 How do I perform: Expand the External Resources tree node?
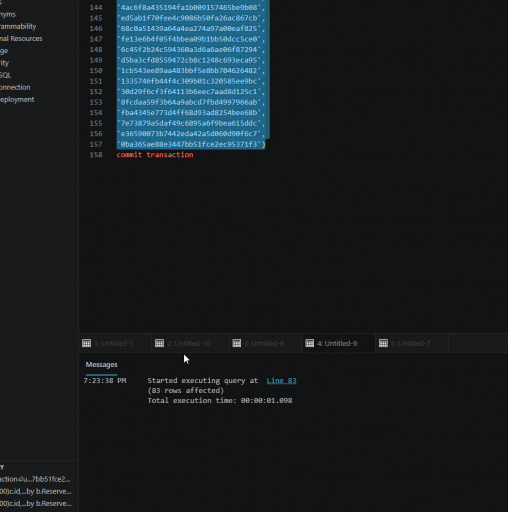[21, 39]
